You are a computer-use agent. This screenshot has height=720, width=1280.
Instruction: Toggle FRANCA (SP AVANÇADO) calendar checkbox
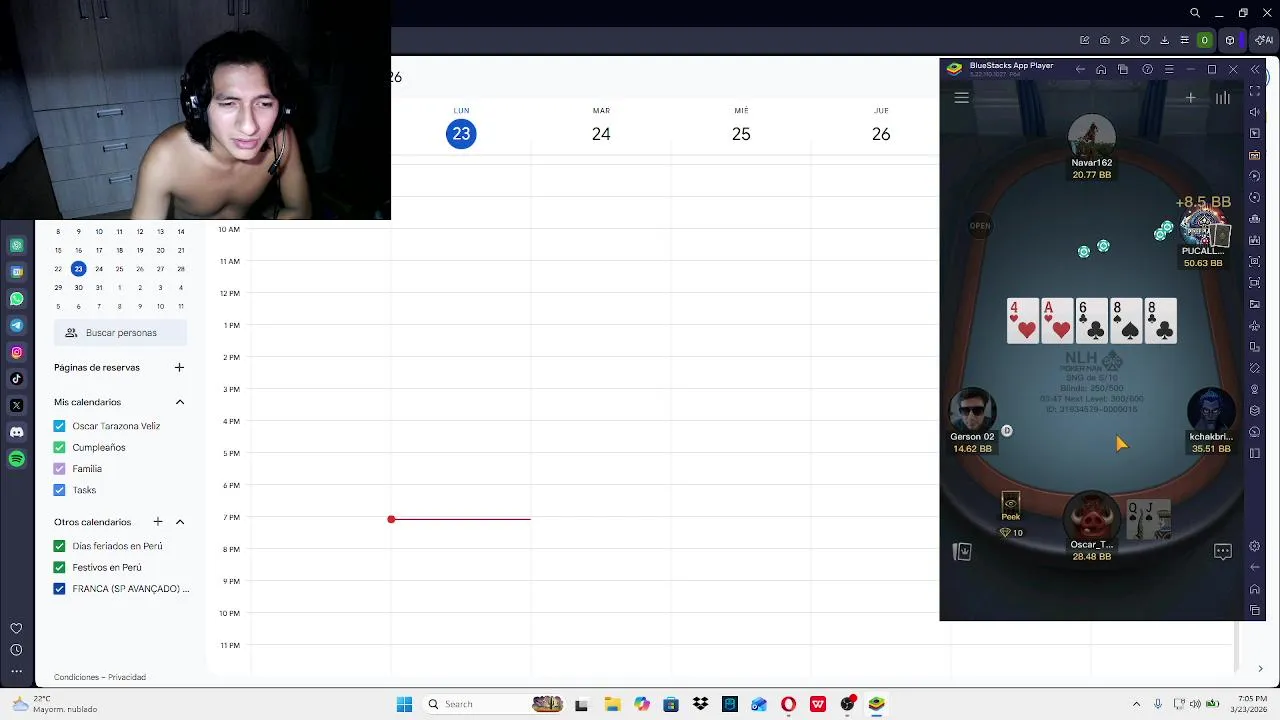tap(59, 589)
